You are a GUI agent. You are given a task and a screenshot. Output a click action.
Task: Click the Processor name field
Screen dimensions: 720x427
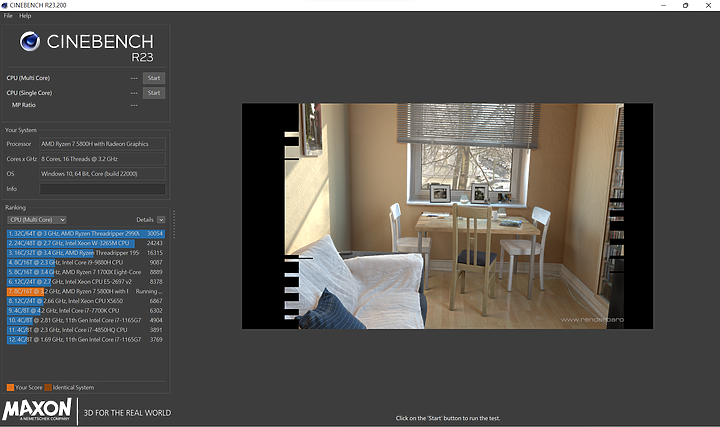click(x=102, y=144)
